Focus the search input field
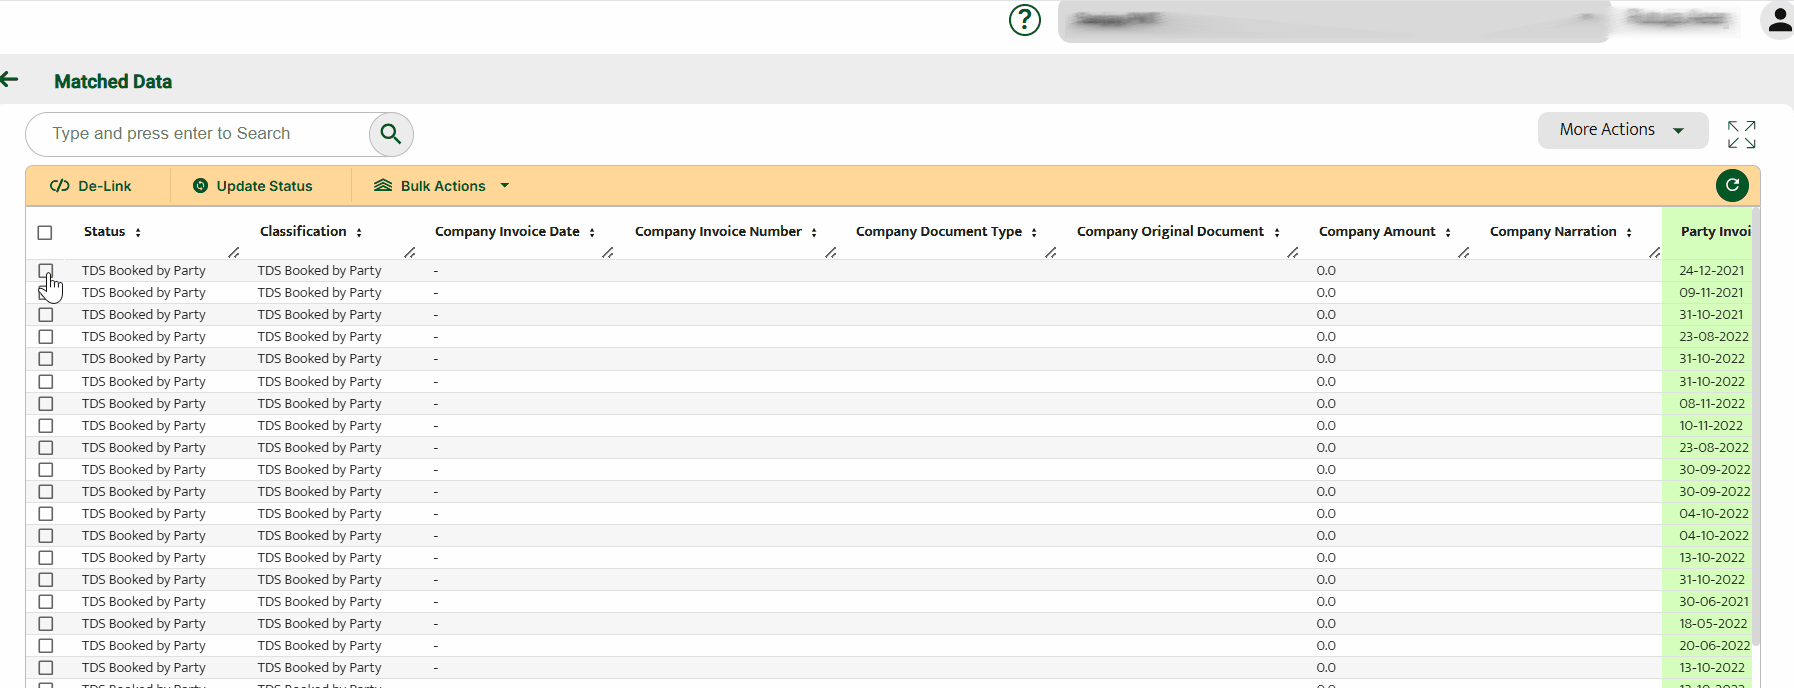This screenshot has height=688, width=1794. [x=200, y=134]
